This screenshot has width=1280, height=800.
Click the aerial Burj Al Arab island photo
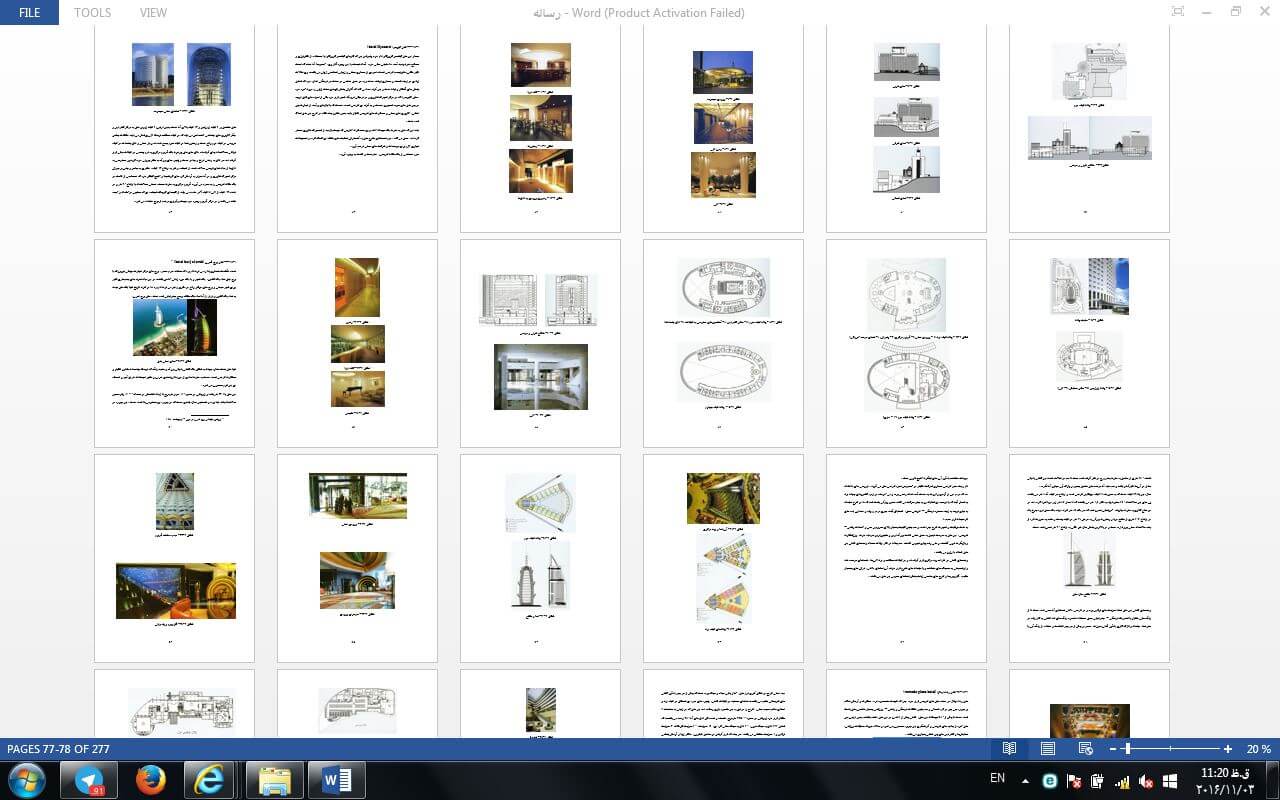(x=161, y=328)
